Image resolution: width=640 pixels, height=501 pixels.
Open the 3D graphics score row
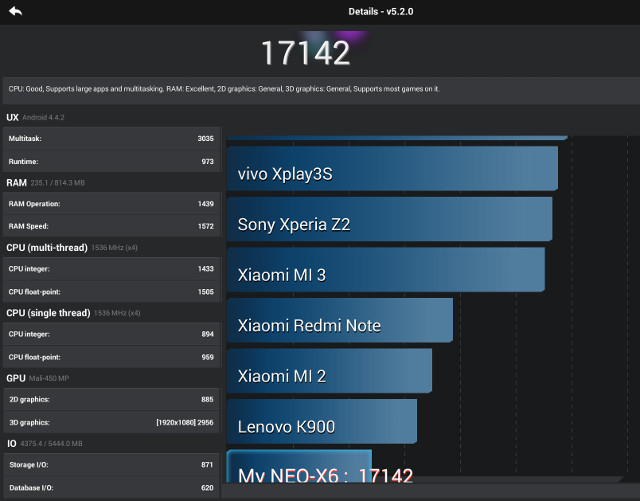pos(111,422)
